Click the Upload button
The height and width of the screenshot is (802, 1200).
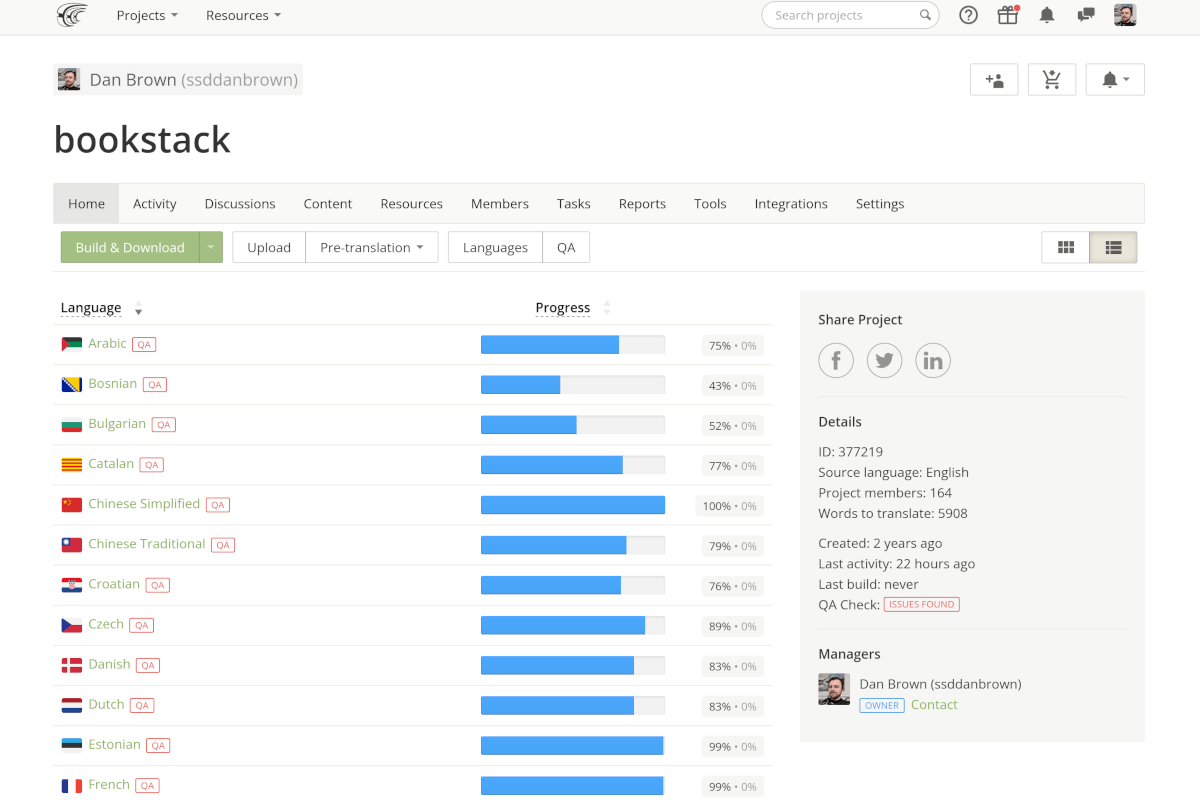click(269, 247)
